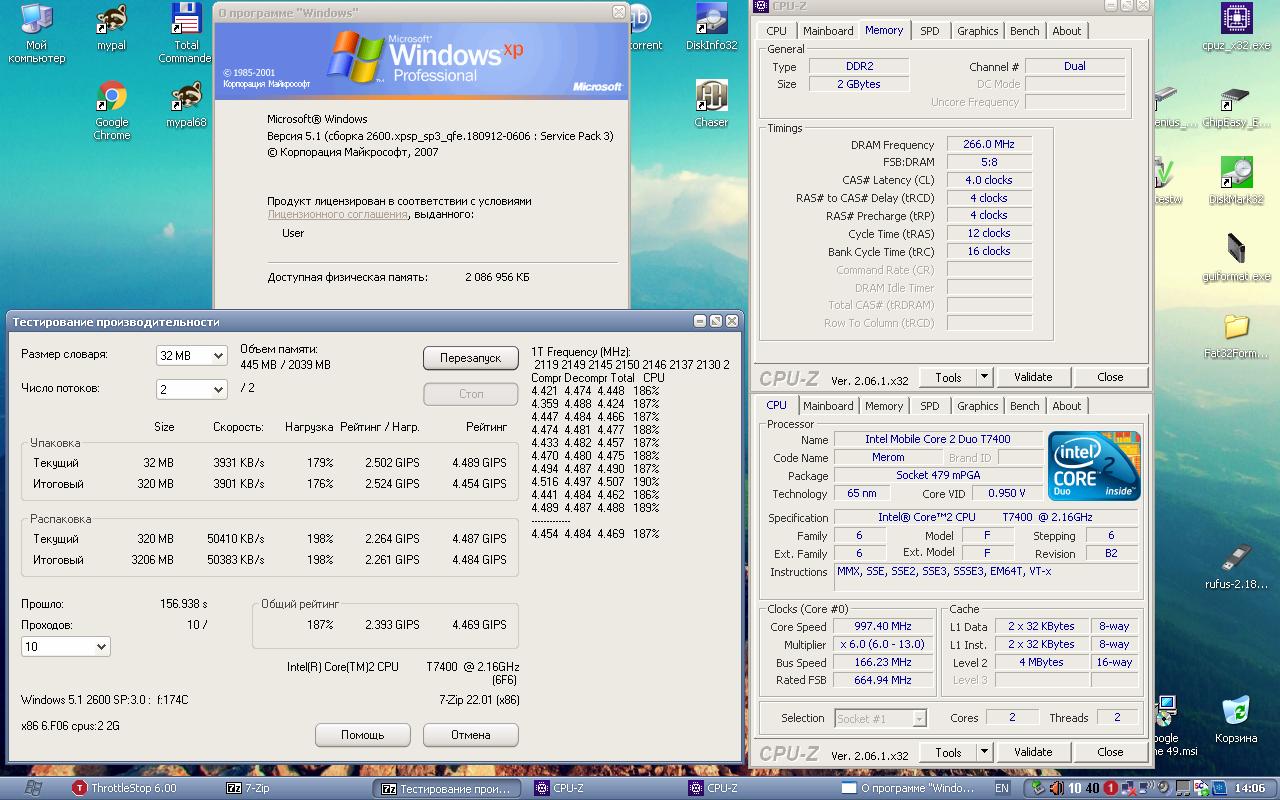The height and width of the screenshot is (800, 1280).
Task: Launch the Google Chrome desktop shortcut
Action: [x=112, y=110]
